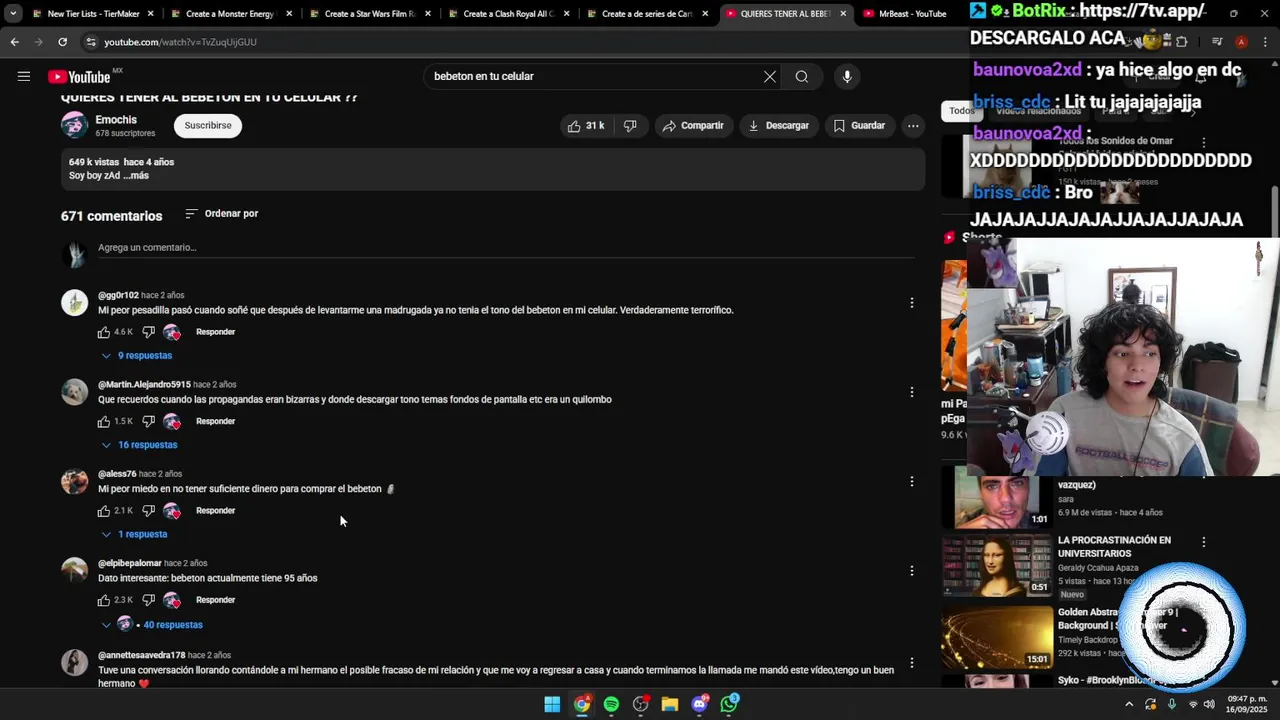Expand the 1 respuesta reply
Viewport: 1280px width, 720px height.
[x=134, y=534]
